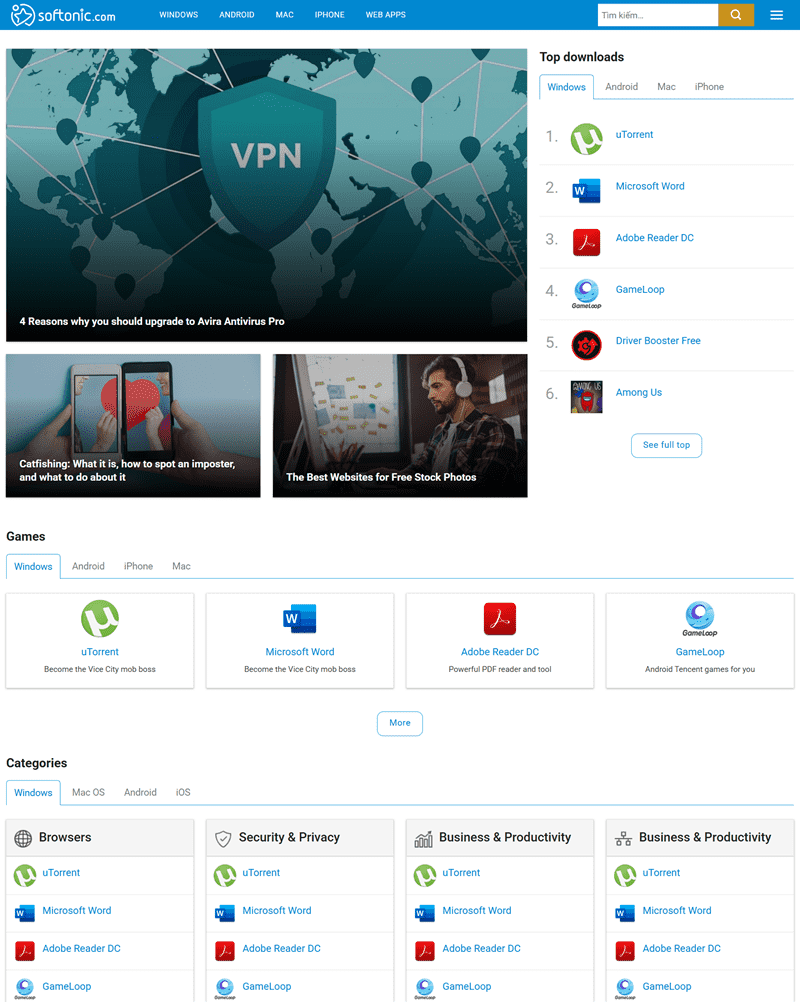Click the Softonic logo in header
The image size is (800, 1002).
tap(63, 15)
